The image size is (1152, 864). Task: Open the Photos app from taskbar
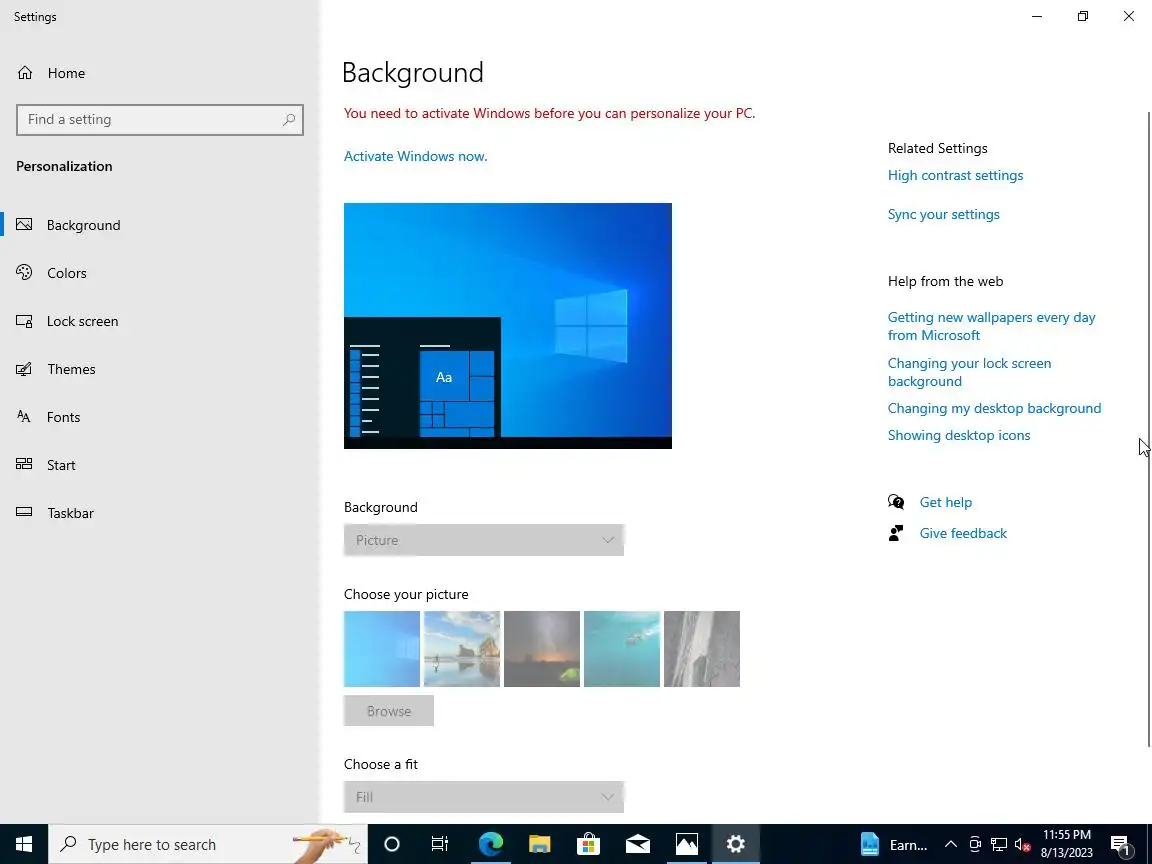point(687,844)
